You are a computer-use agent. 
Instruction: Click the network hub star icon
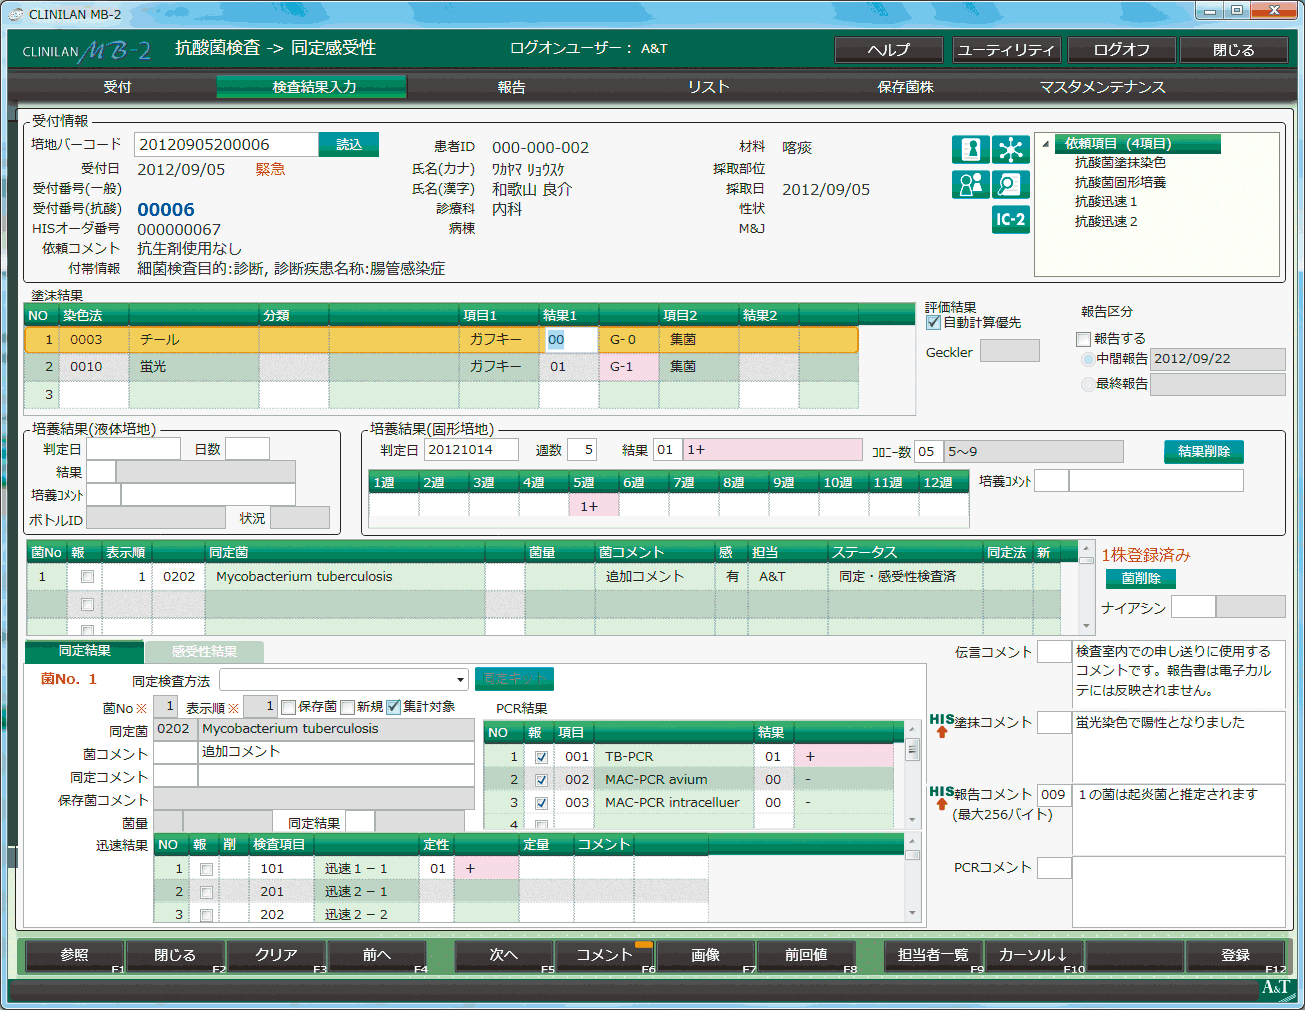click(1010, 149)
